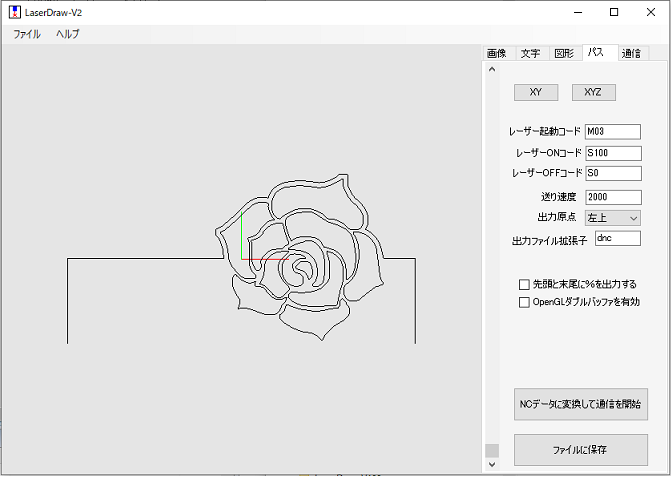Screen dimensions: 671x479
Task: Open the ファイル menu
Action: (x=27, y=34)
